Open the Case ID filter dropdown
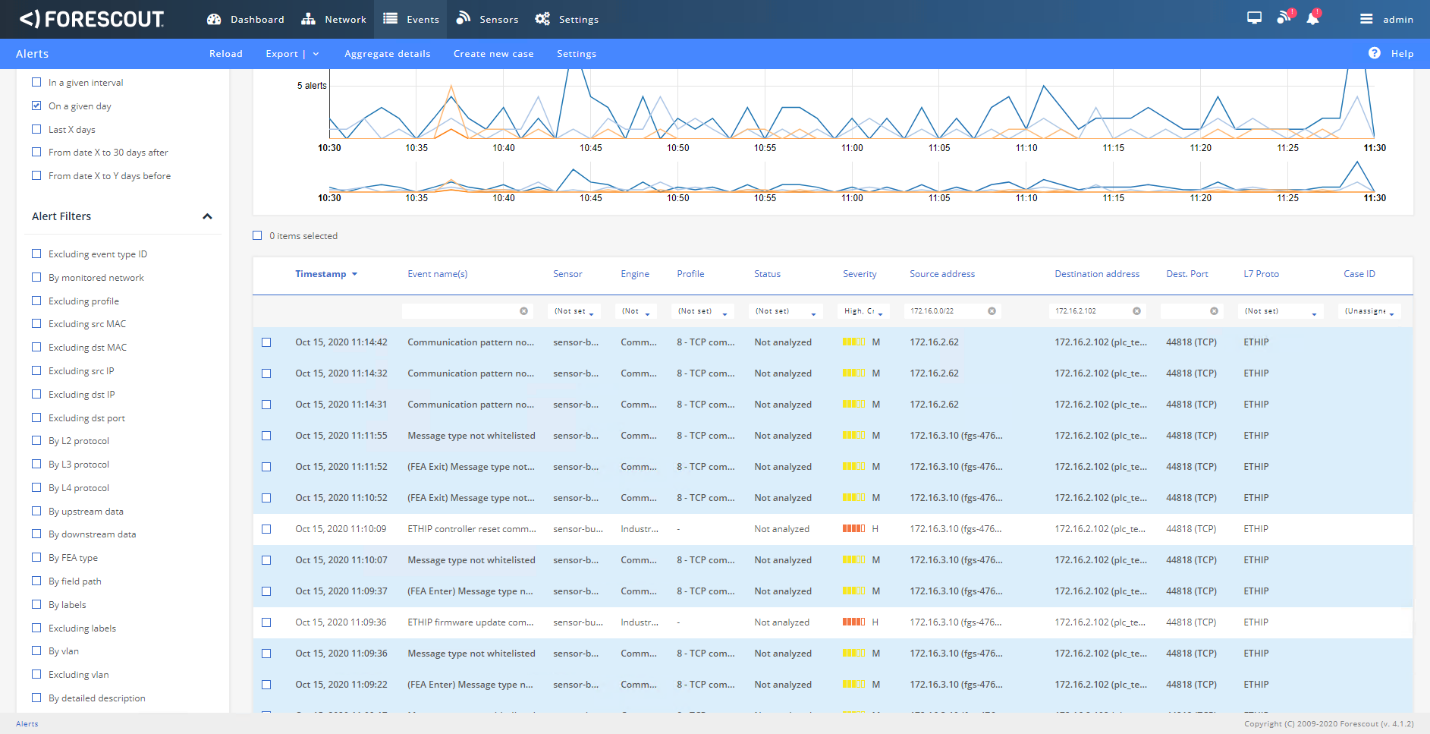This screenshot has height=734, width=1430. pyautogui.click(x=1370, y=311)
